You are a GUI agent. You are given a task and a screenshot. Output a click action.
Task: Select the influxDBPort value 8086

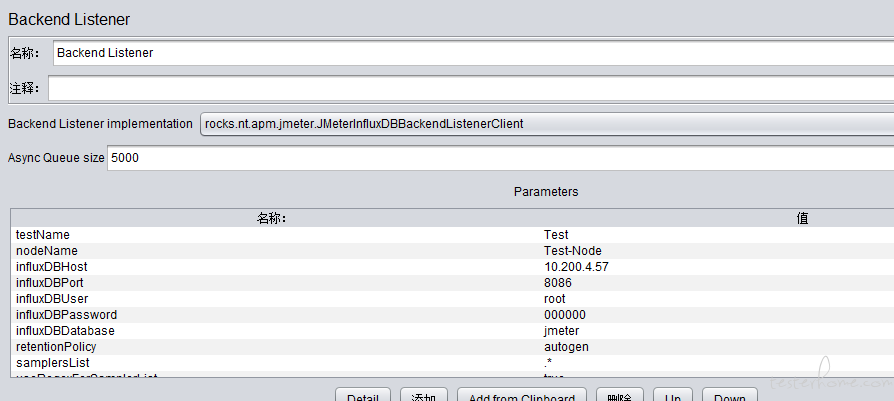click(557, 283)
